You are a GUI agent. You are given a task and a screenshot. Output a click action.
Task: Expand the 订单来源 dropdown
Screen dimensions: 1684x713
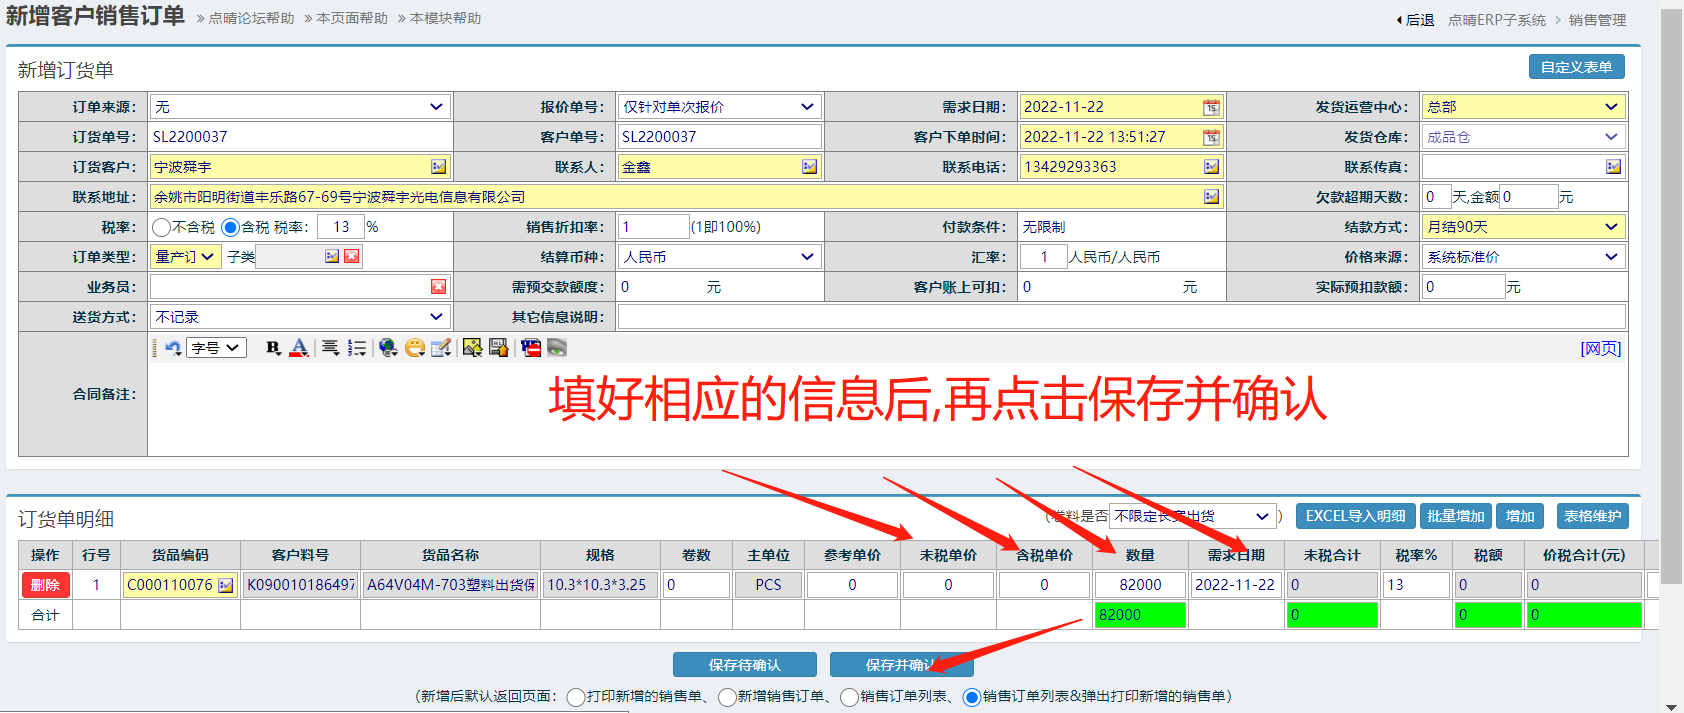pyautogui.click(x=436, y=107)
